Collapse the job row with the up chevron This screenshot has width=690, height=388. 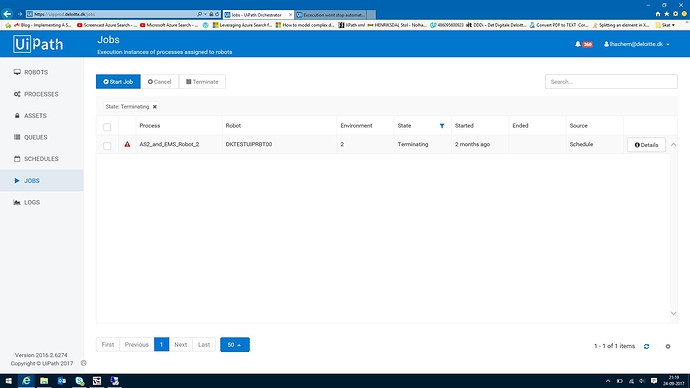pyautogui.click(x=673, y=144)
